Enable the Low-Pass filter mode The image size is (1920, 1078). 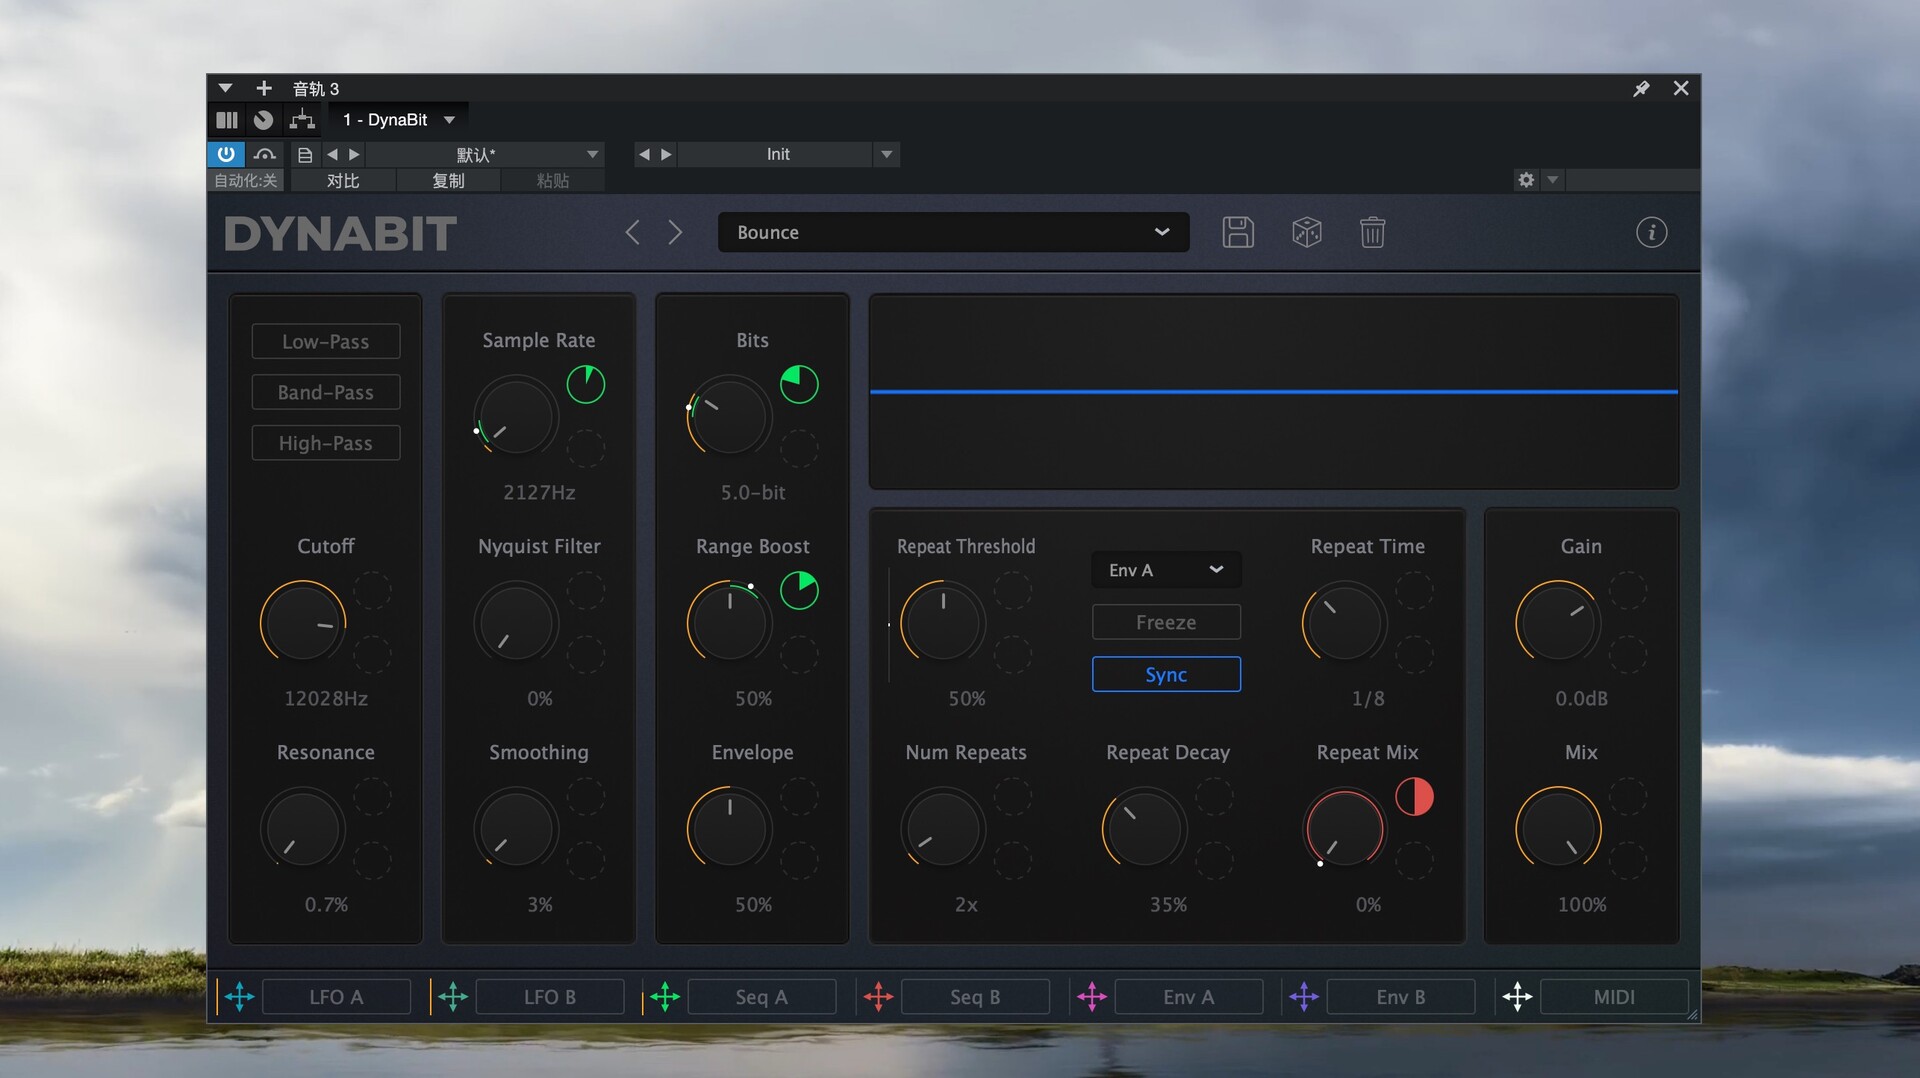click(326, 341)
